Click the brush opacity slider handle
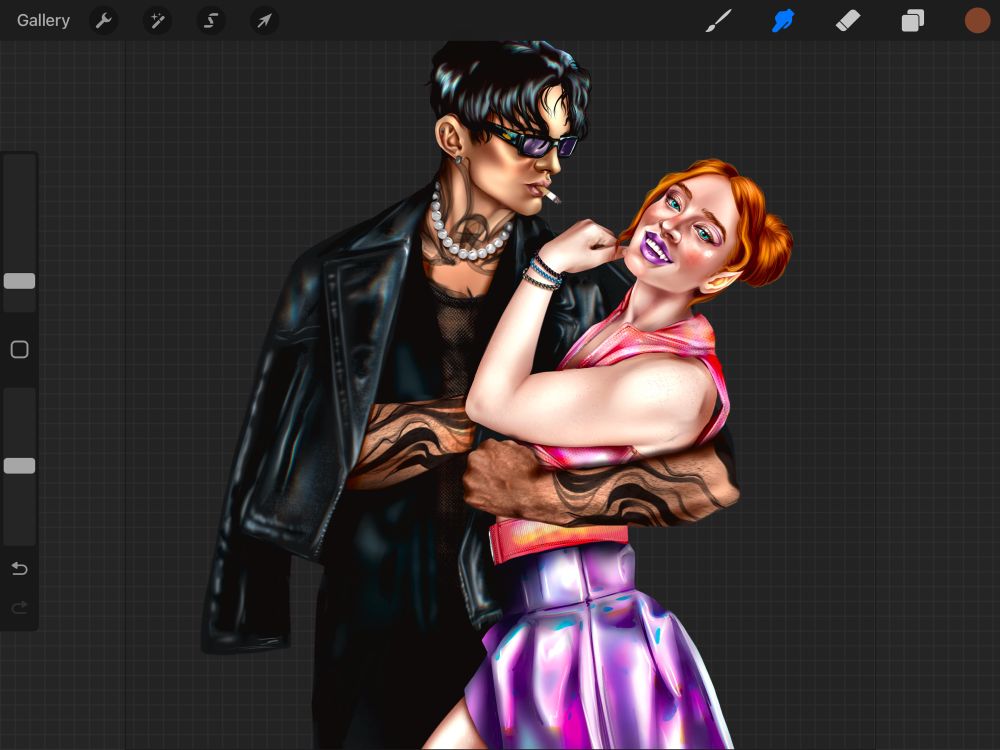The height and width of the screenshot is (750, 1000). (19, 466)
